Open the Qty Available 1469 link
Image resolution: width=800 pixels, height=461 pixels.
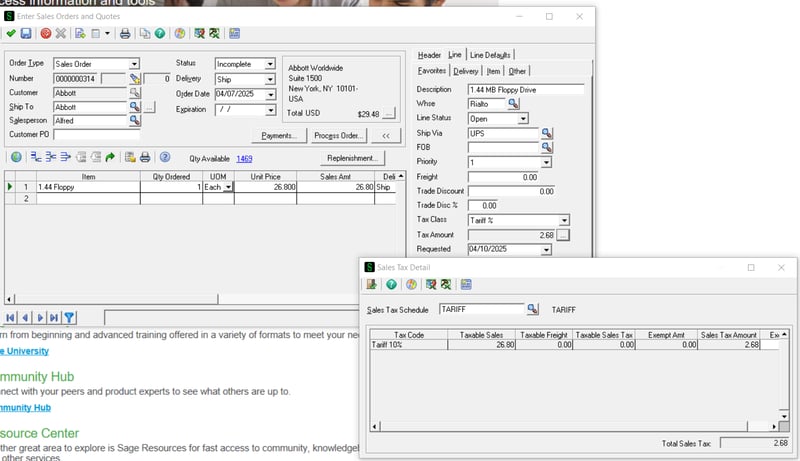pyautogui.click(x=244, y=158)
